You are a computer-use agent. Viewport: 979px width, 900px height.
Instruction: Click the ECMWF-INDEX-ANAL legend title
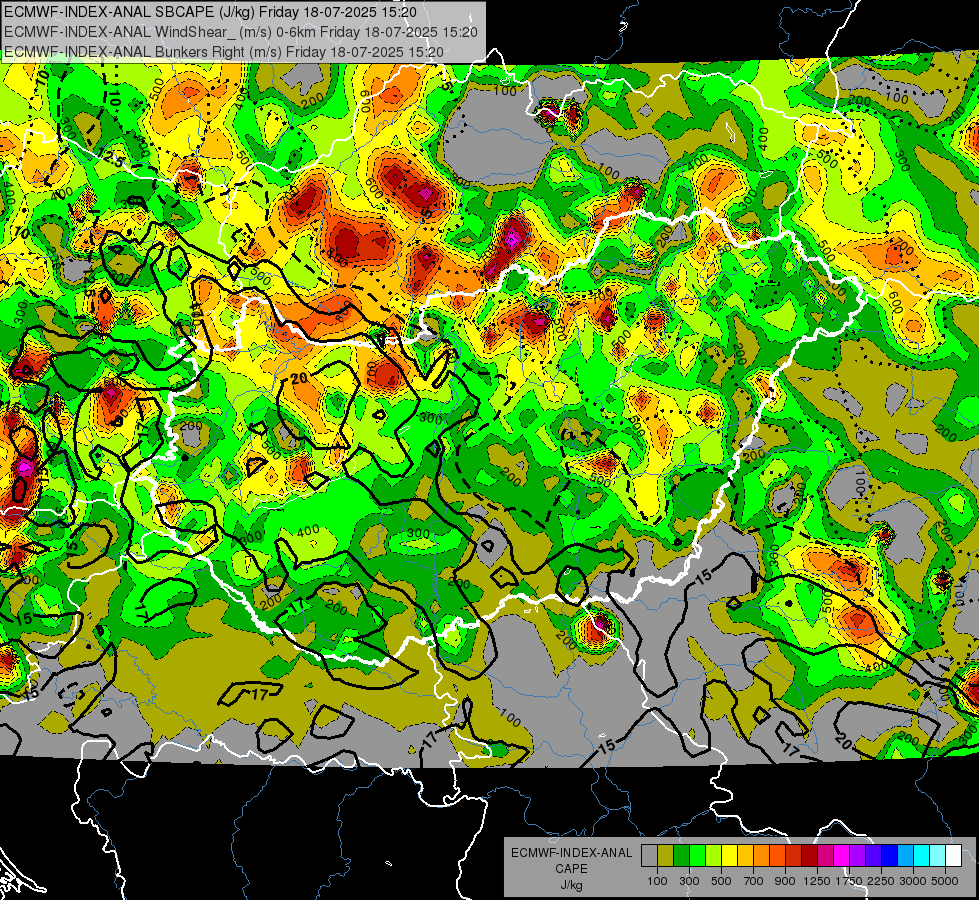[x=571, y=853]
